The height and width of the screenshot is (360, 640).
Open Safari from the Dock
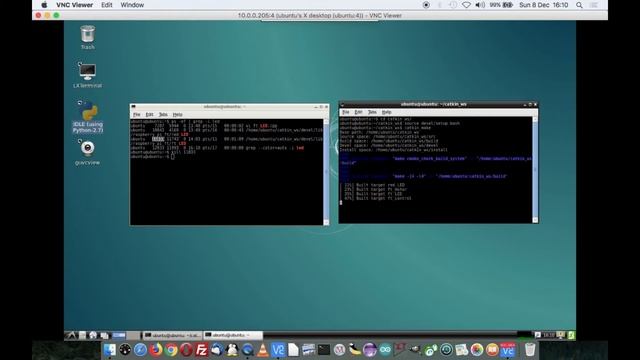[140, 350]
